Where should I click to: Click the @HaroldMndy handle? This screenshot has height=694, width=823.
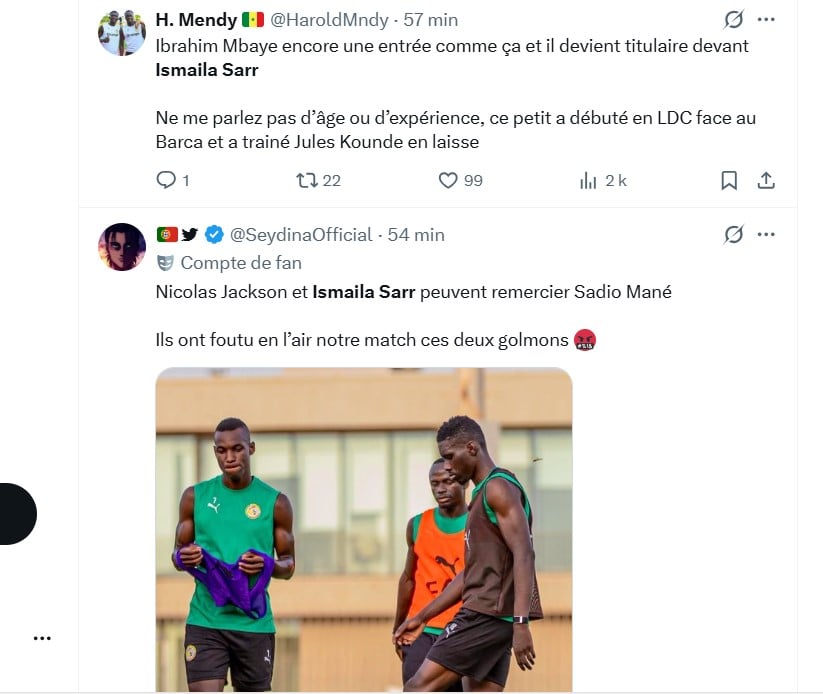click(330, 20)
